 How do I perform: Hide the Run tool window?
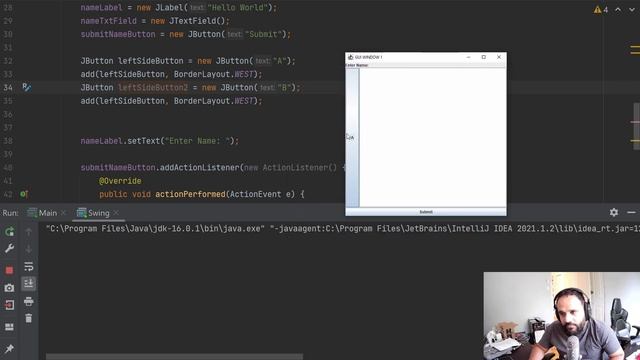[631, 213]
